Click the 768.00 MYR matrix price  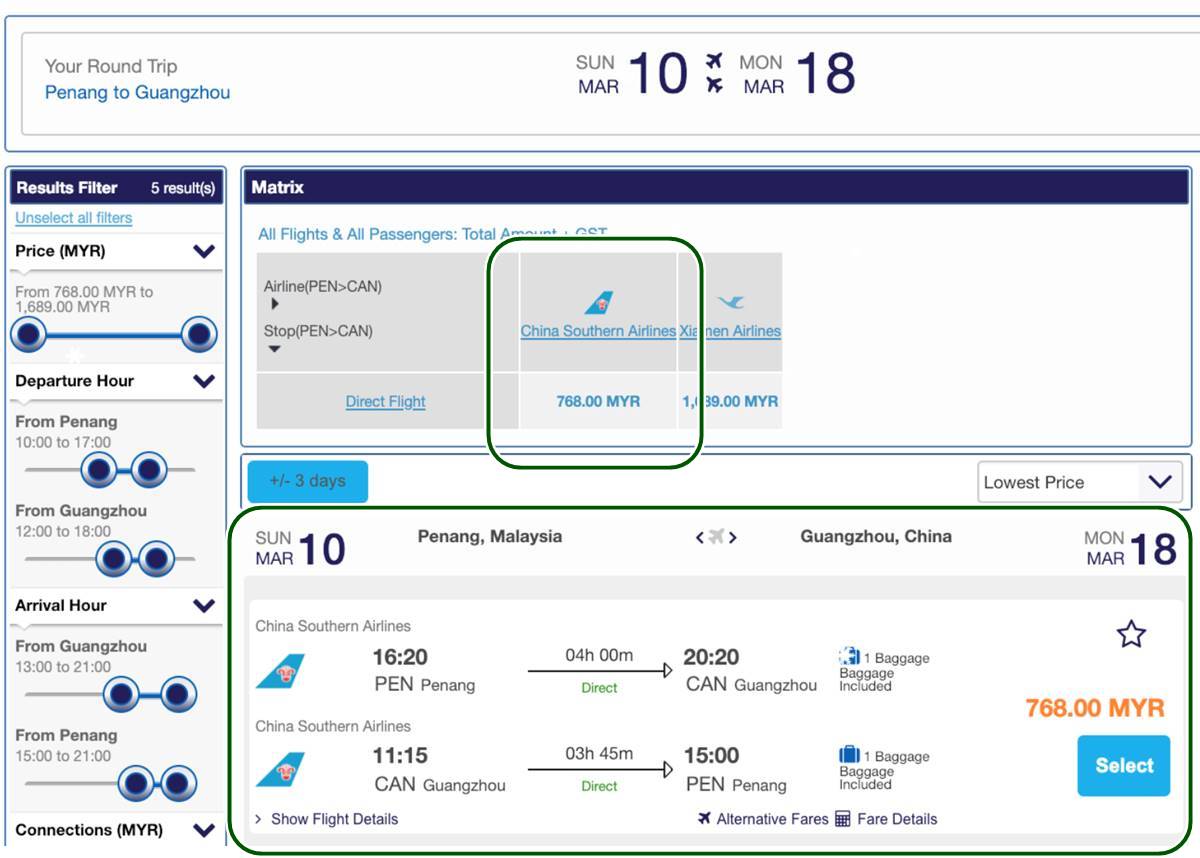pos(598,401)
